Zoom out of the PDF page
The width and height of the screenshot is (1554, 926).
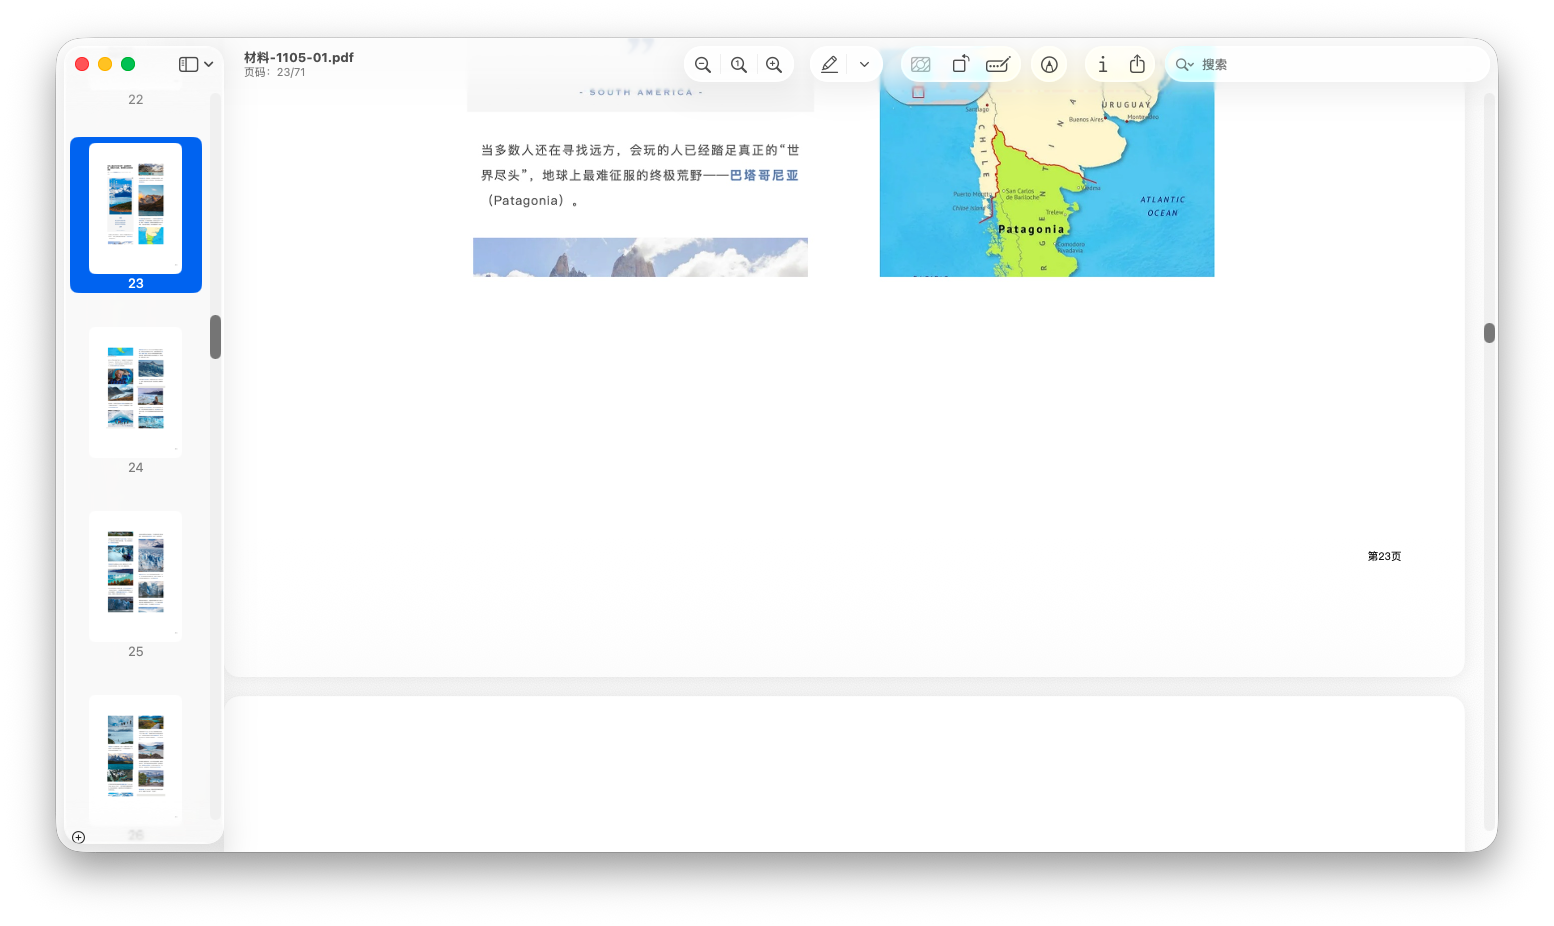tap(703, 63)
